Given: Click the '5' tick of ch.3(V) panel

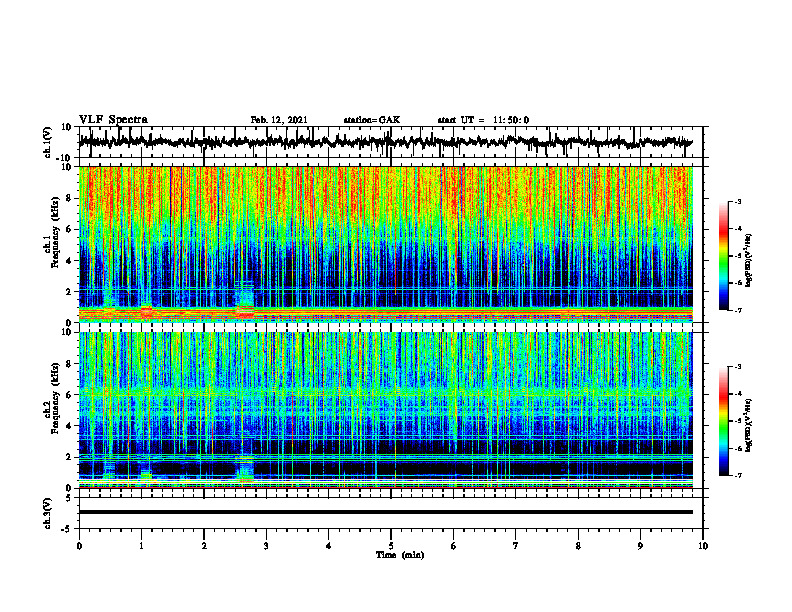Looking at the screenshot, I should click(69, 498).
